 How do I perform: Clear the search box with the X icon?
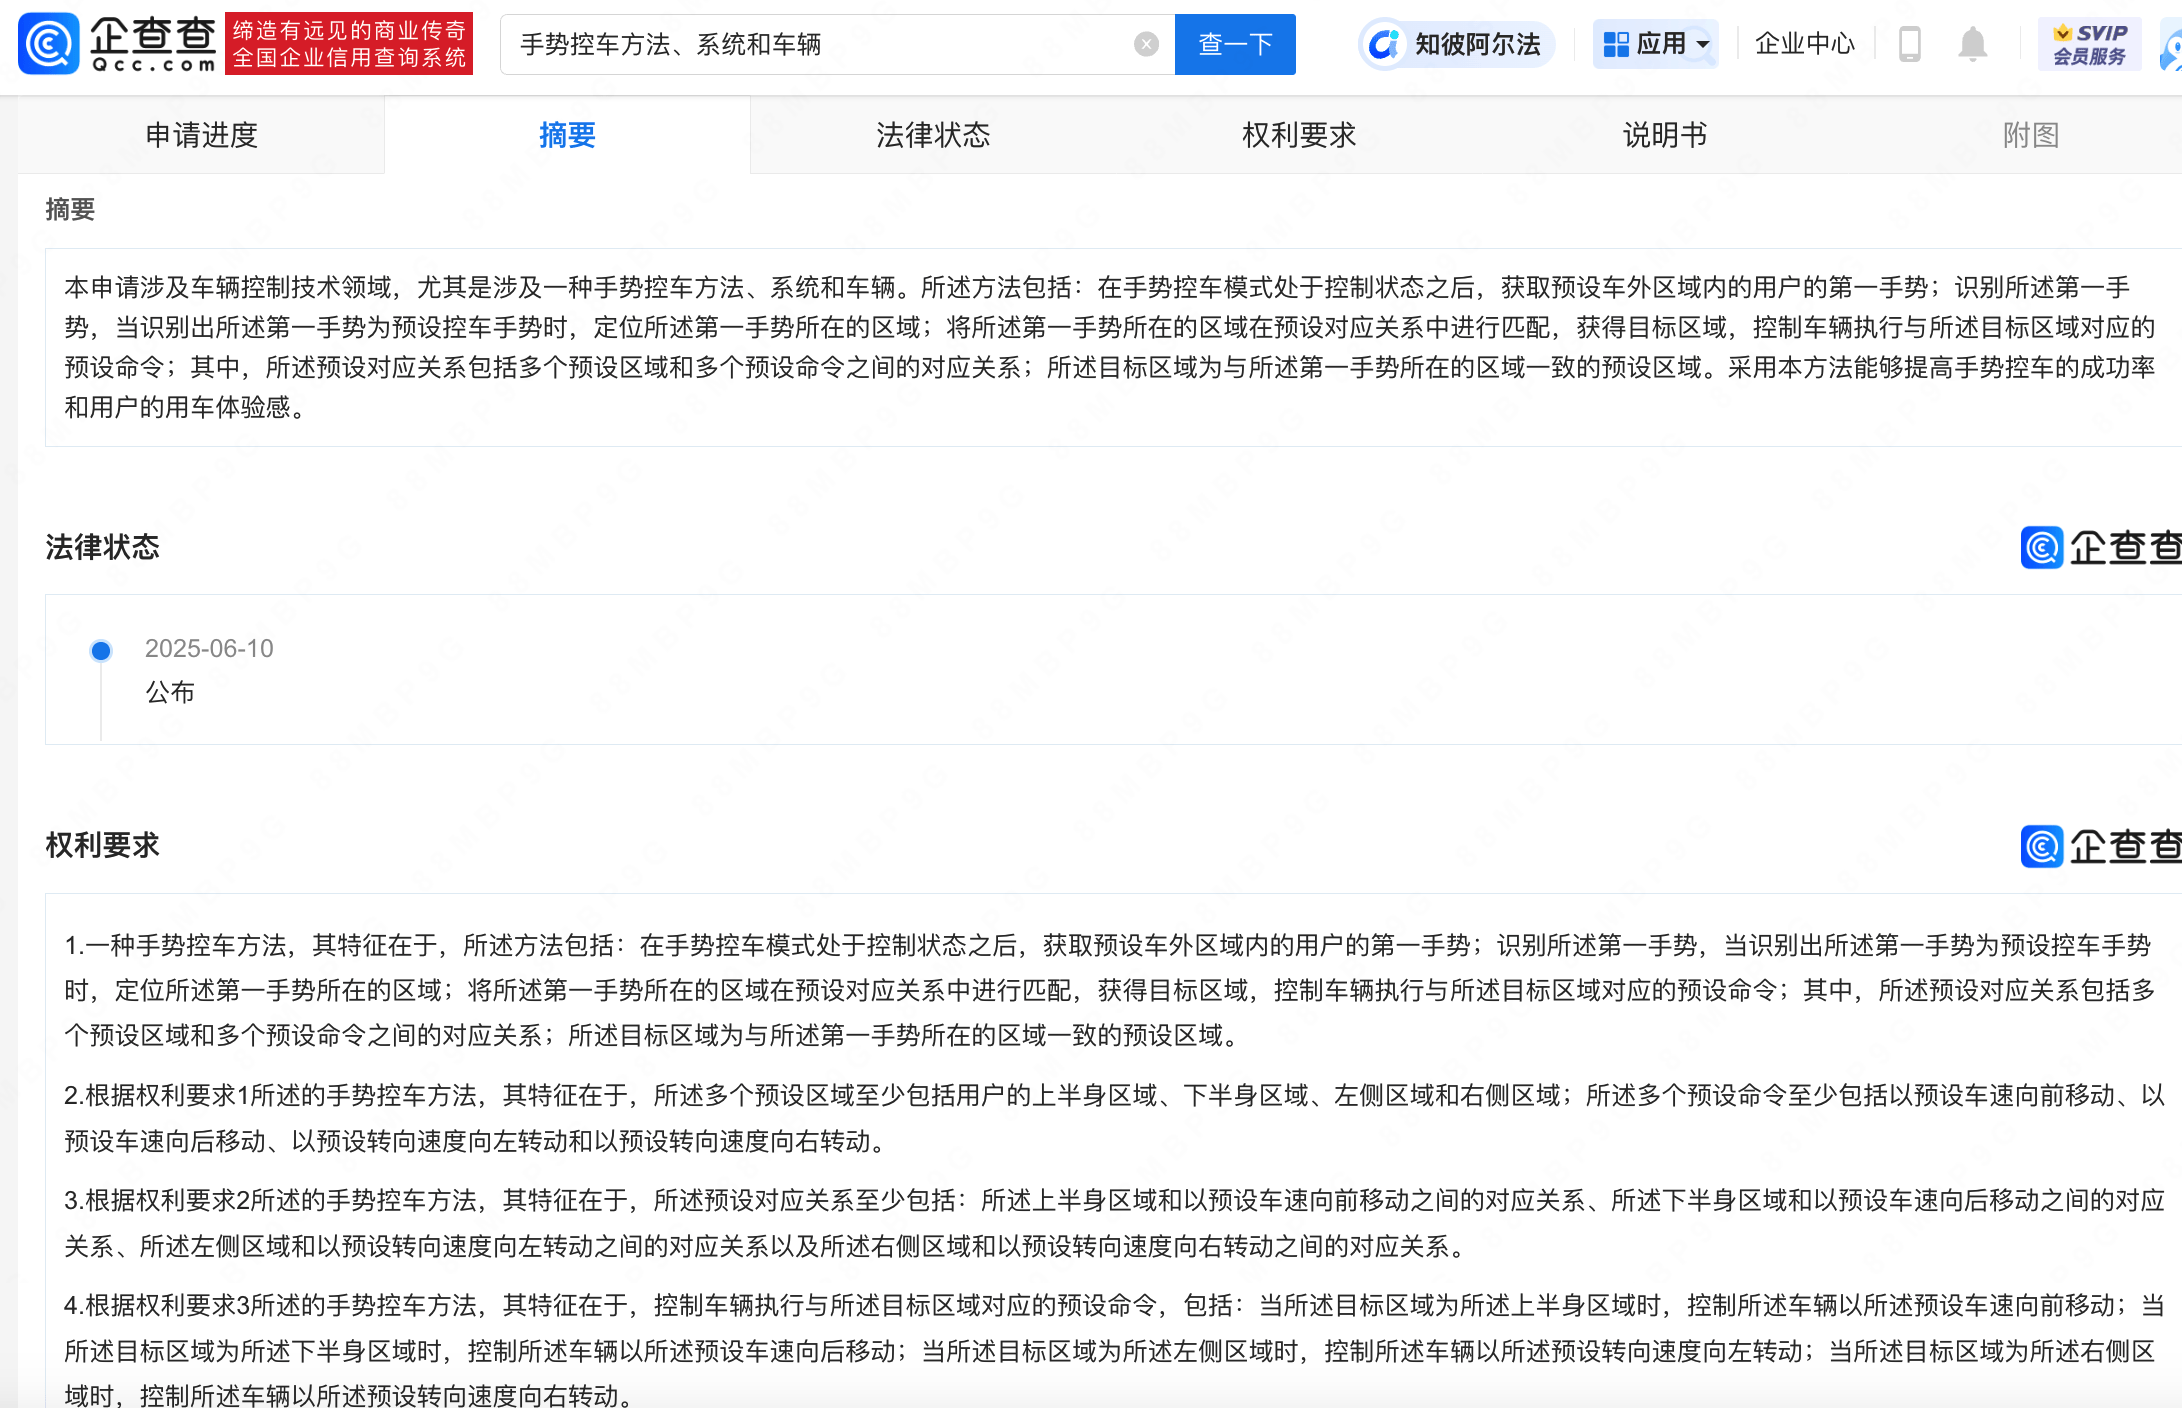[x=1146, y=44]
